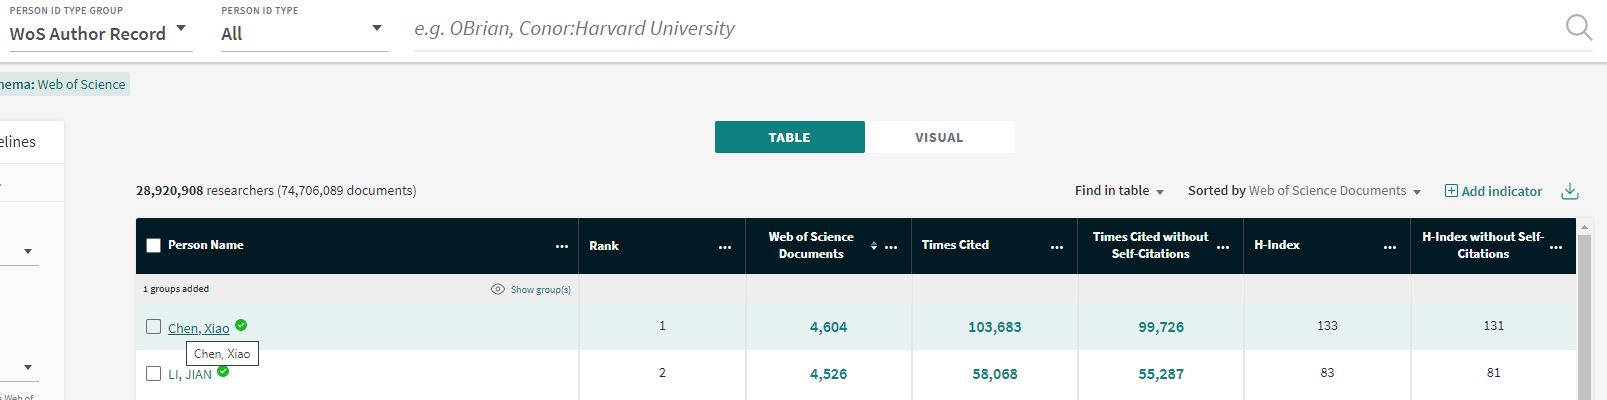Change the Sorted by Web of Science Documents dropdown

tap(1304, 191)
